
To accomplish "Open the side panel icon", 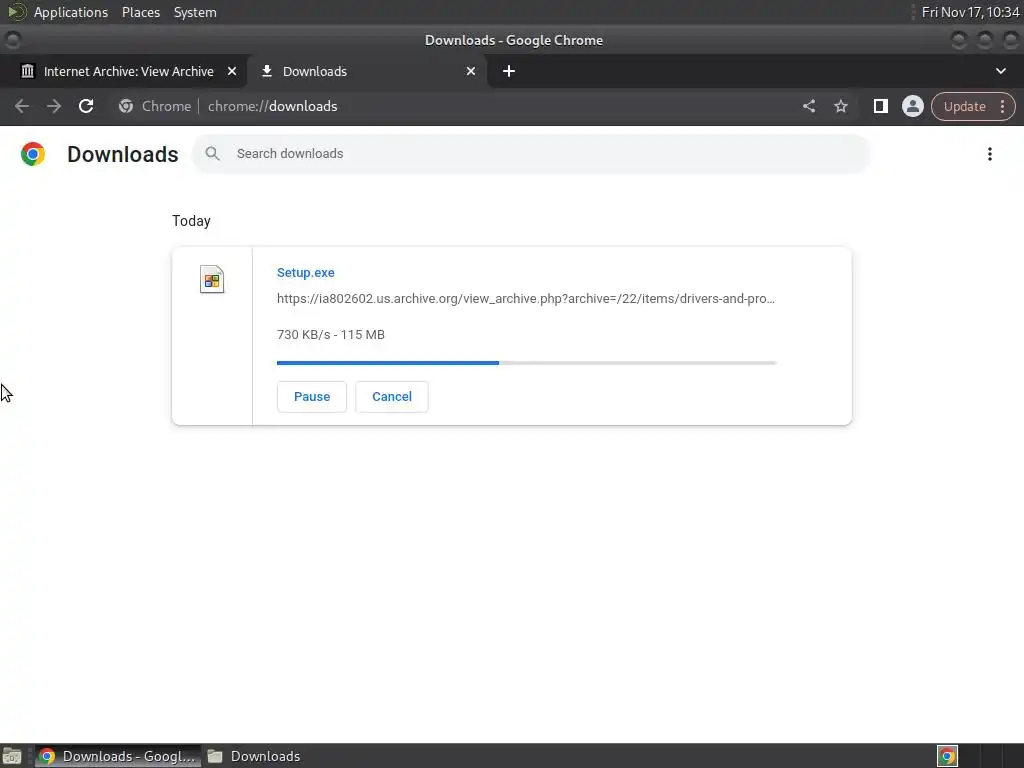I will click(880, 106).
